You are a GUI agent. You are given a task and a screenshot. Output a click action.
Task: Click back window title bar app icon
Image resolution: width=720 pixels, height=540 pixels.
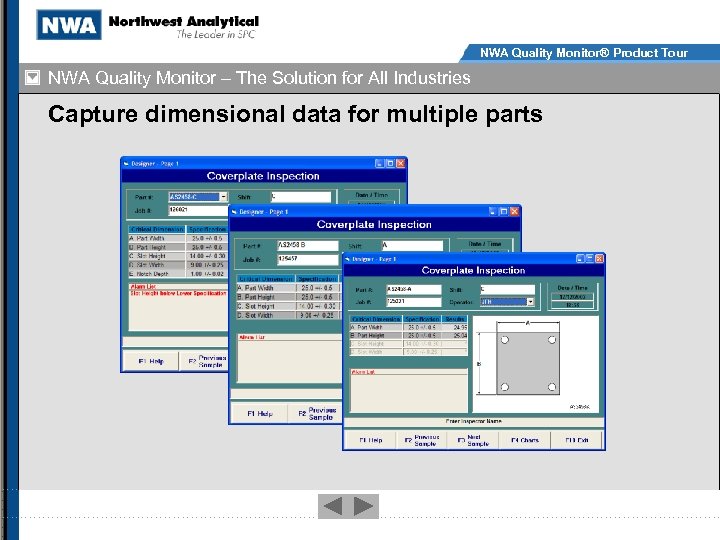click(x=126, y=163)
